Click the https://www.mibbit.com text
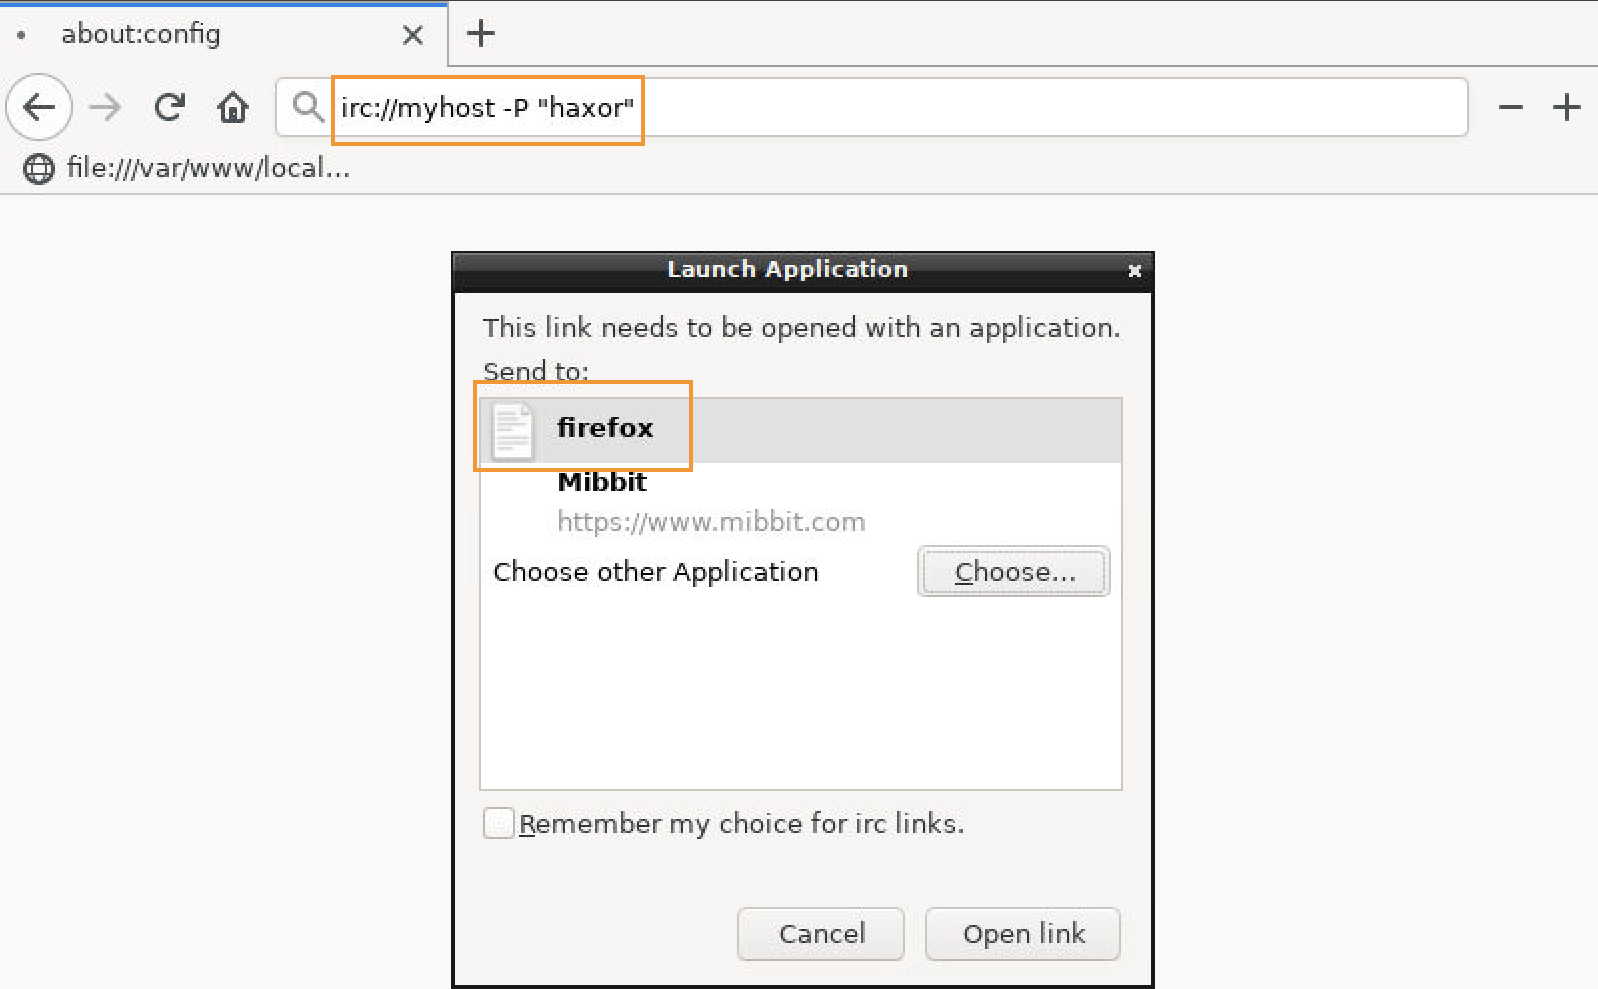The height and width of the screenshot is (989, 1598). click(x=711, y=522)
